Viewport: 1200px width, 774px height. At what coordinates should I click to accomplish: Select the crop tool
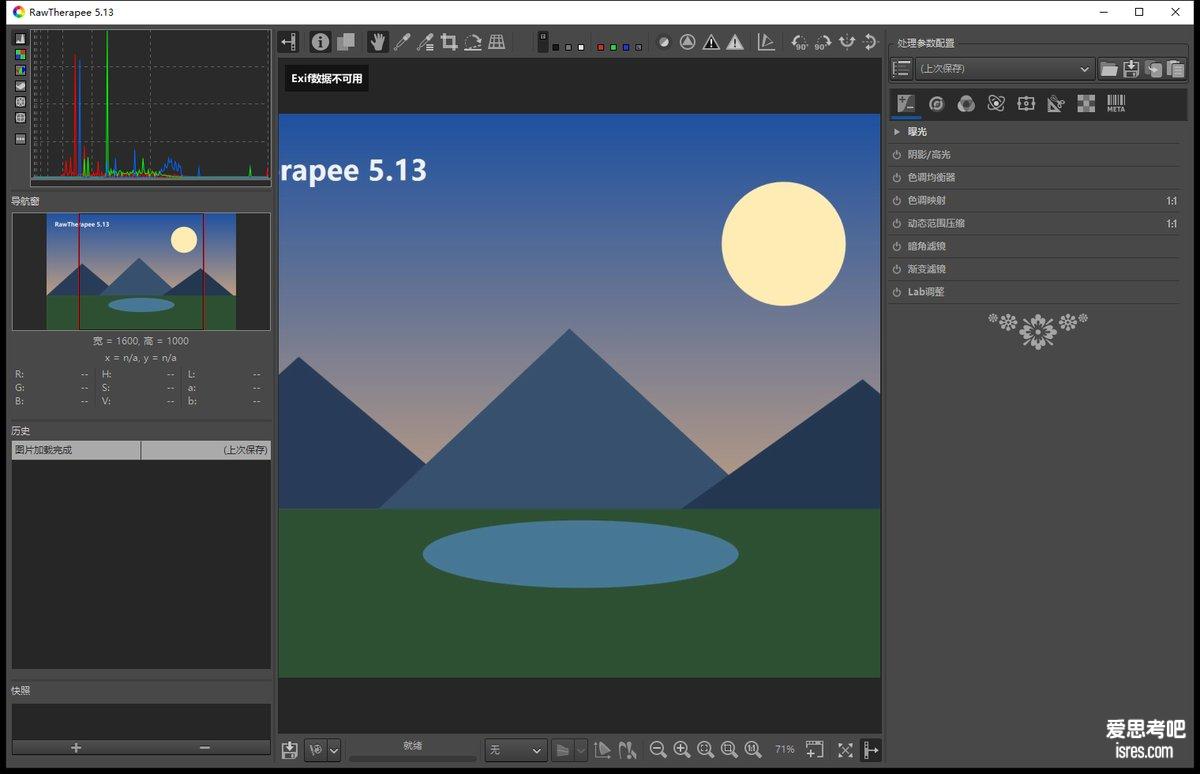449,42
